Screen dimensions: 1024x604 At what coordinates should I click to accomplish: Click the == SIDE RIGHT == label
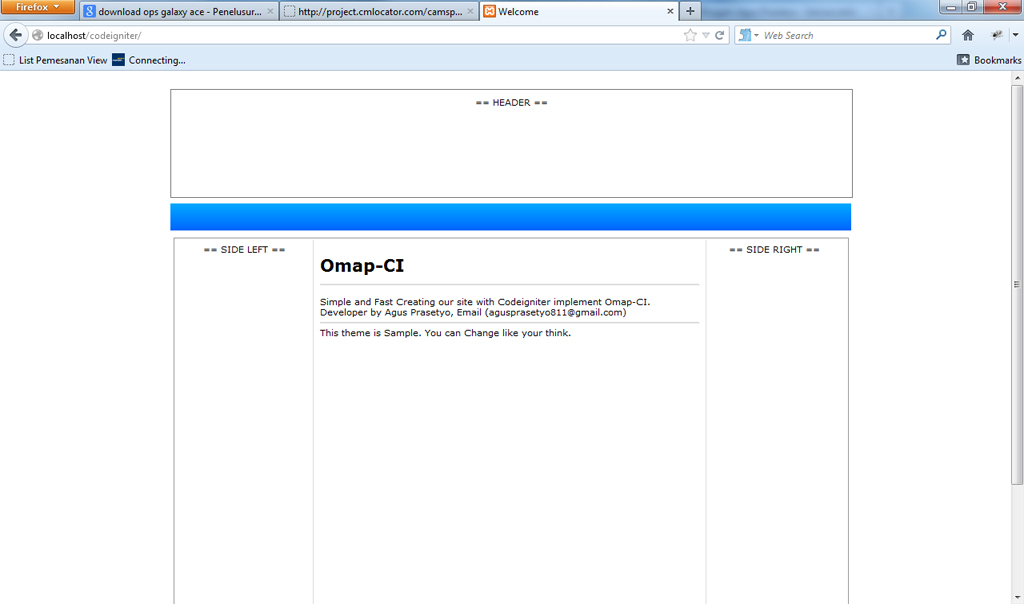(774, 249)
